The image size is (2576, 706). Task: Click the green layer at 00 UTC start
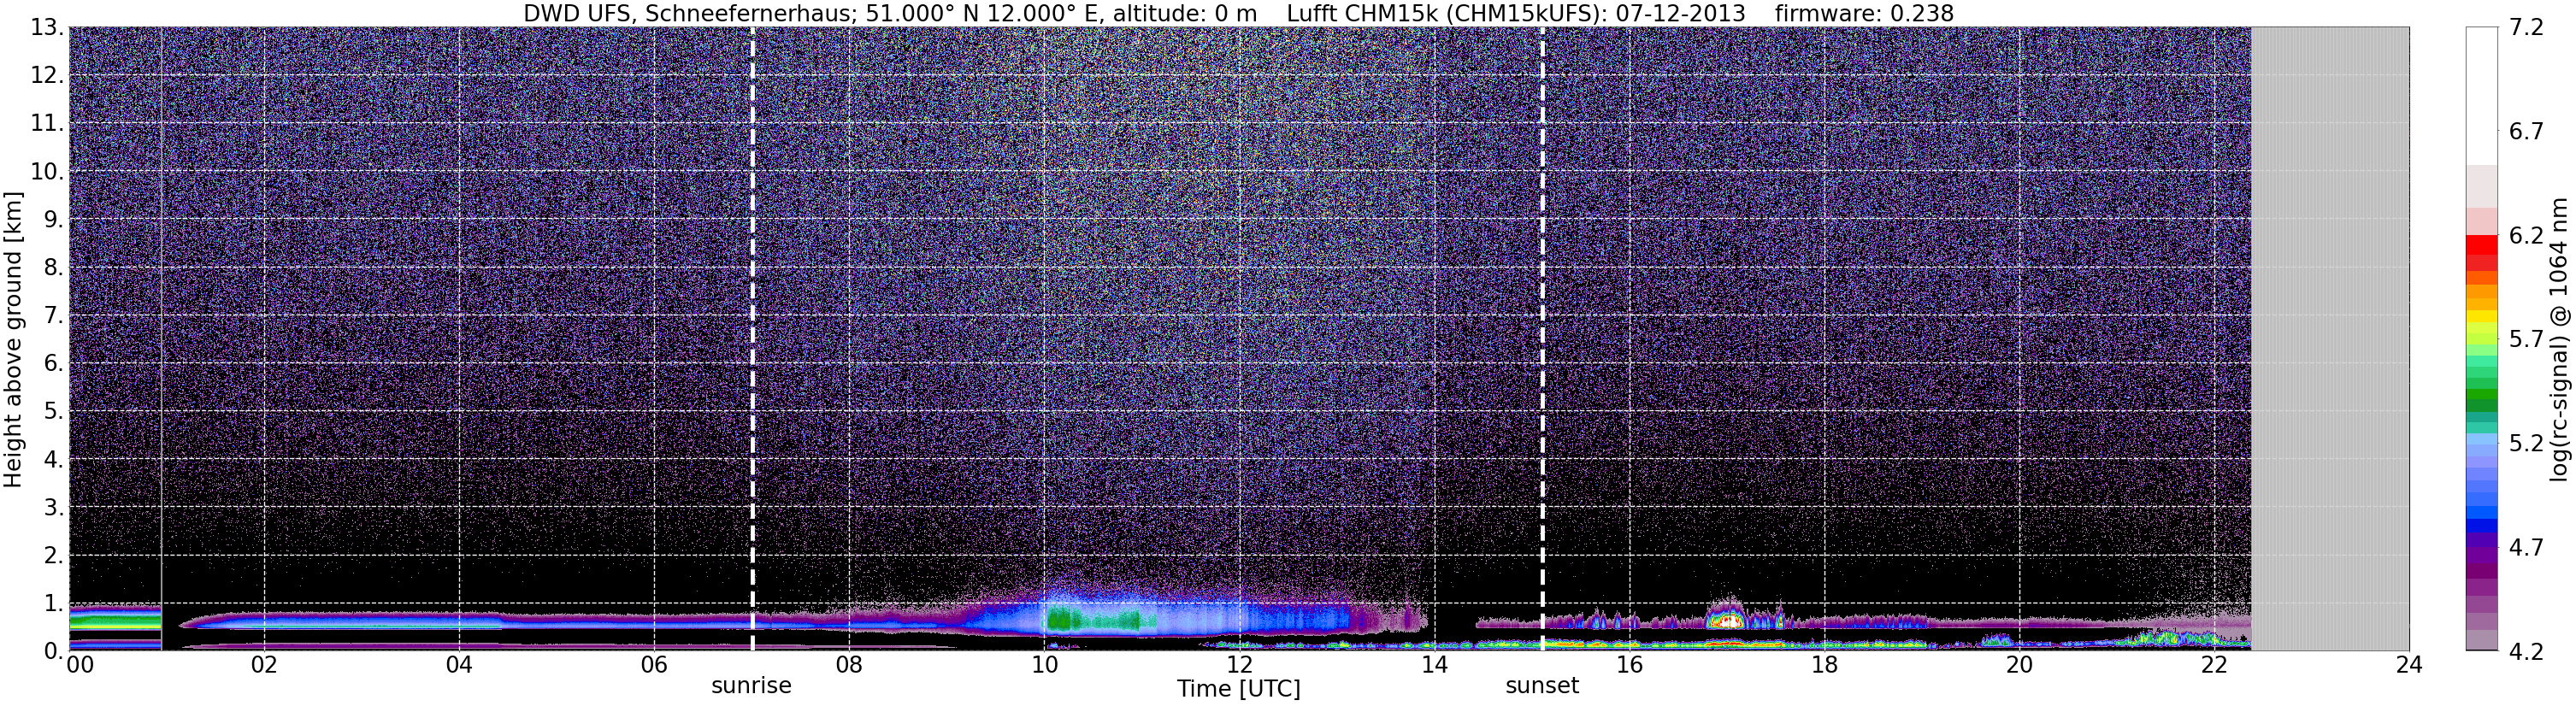point(115,621)
